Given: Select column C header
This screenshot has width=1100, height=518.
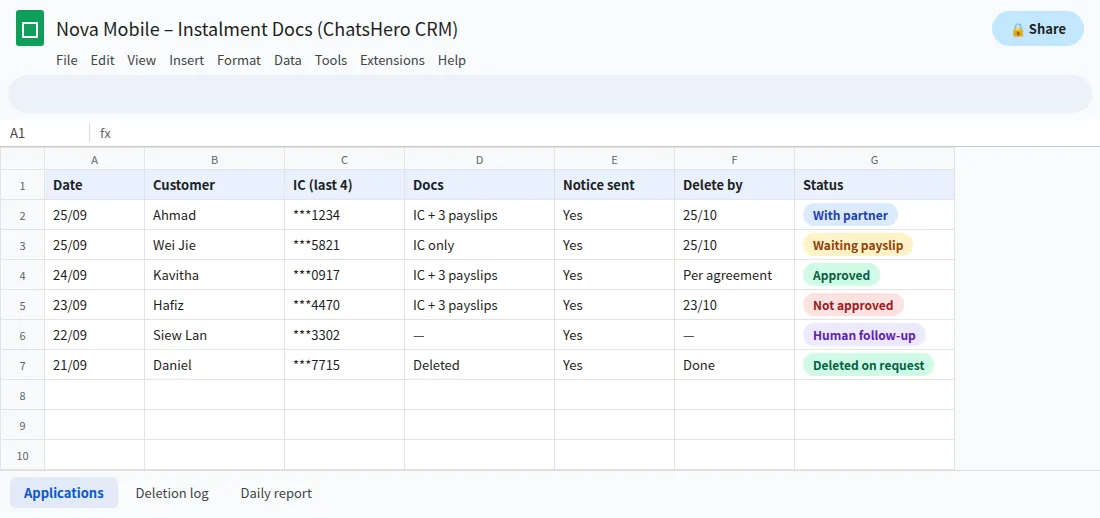Looking at the screenshot, I should (x=344, y=160).
